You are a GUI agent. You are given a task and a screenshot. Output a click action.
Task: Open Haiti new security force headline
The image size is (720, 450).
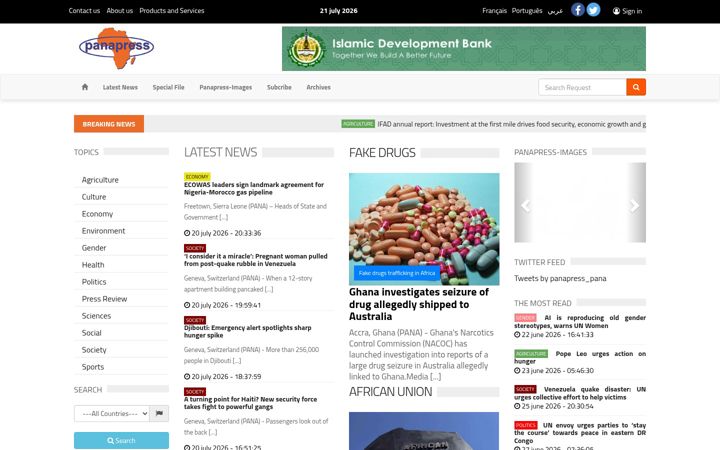click(x=251, y=403)
